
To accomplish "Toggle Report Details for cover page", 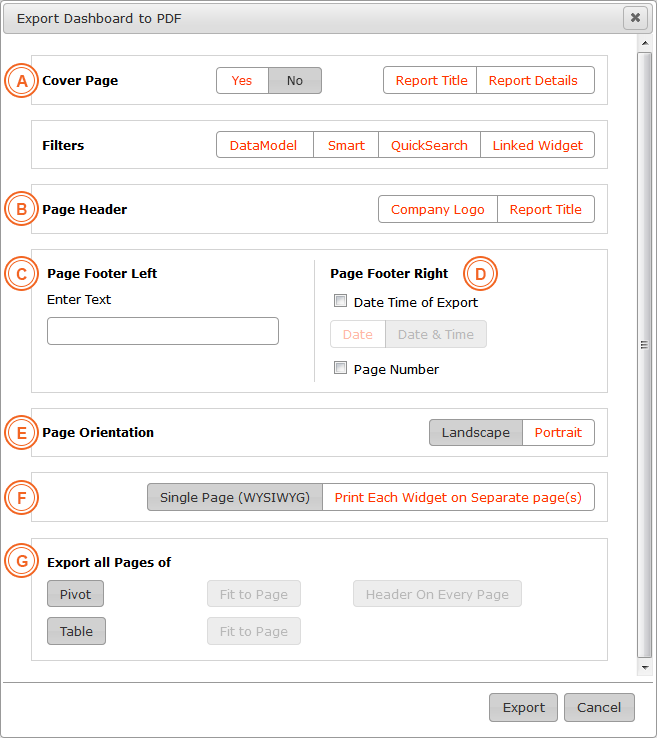I will pos(533,81).
